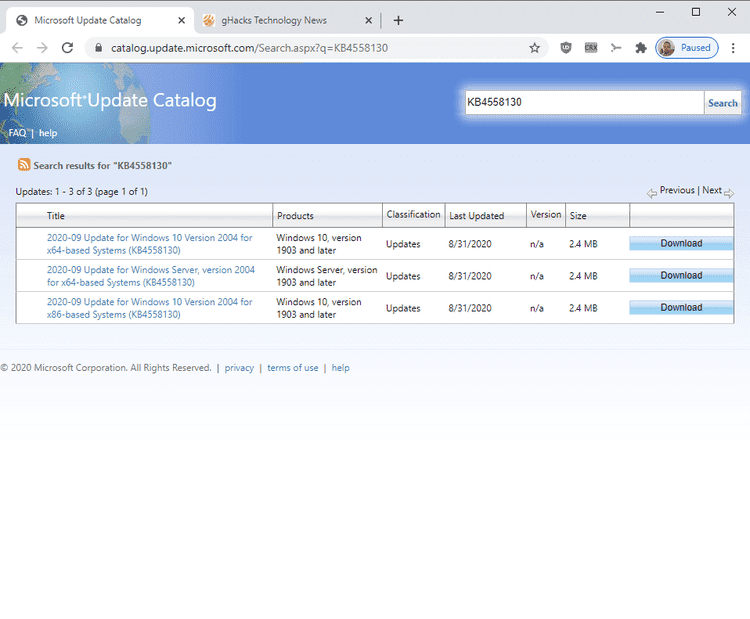Image resolution: width=750 pixels, height=619 pixels.
Task: Click the help link in footer
Action: pyautogui.click(x=341, y=368)
